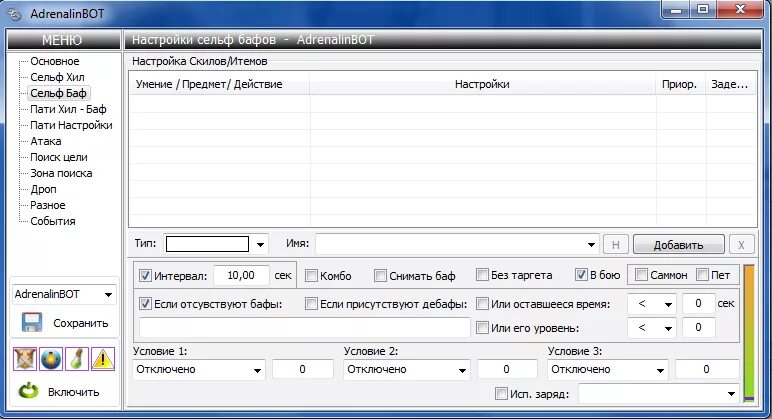The image size is (772, 419).
Task: Click the interval value field showing 10,00
Action: coord(241,275)
